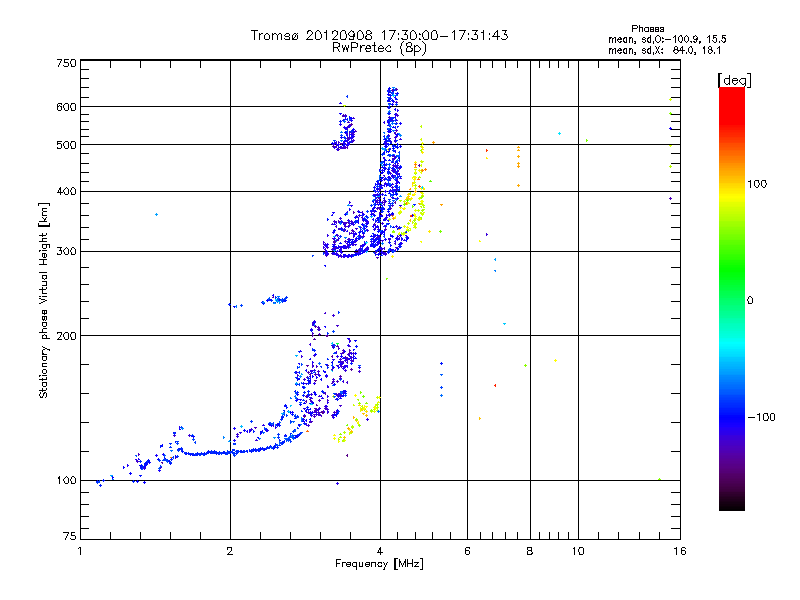Click the 'Frequency [MHz]' axis label
The image size is (800, 600).
pyautogui.click(x=379, y=564)
